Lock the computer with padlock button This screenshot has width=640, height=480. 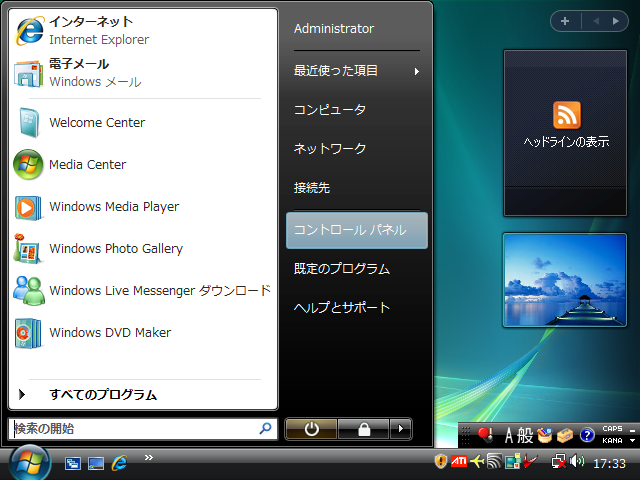[364, 429]
